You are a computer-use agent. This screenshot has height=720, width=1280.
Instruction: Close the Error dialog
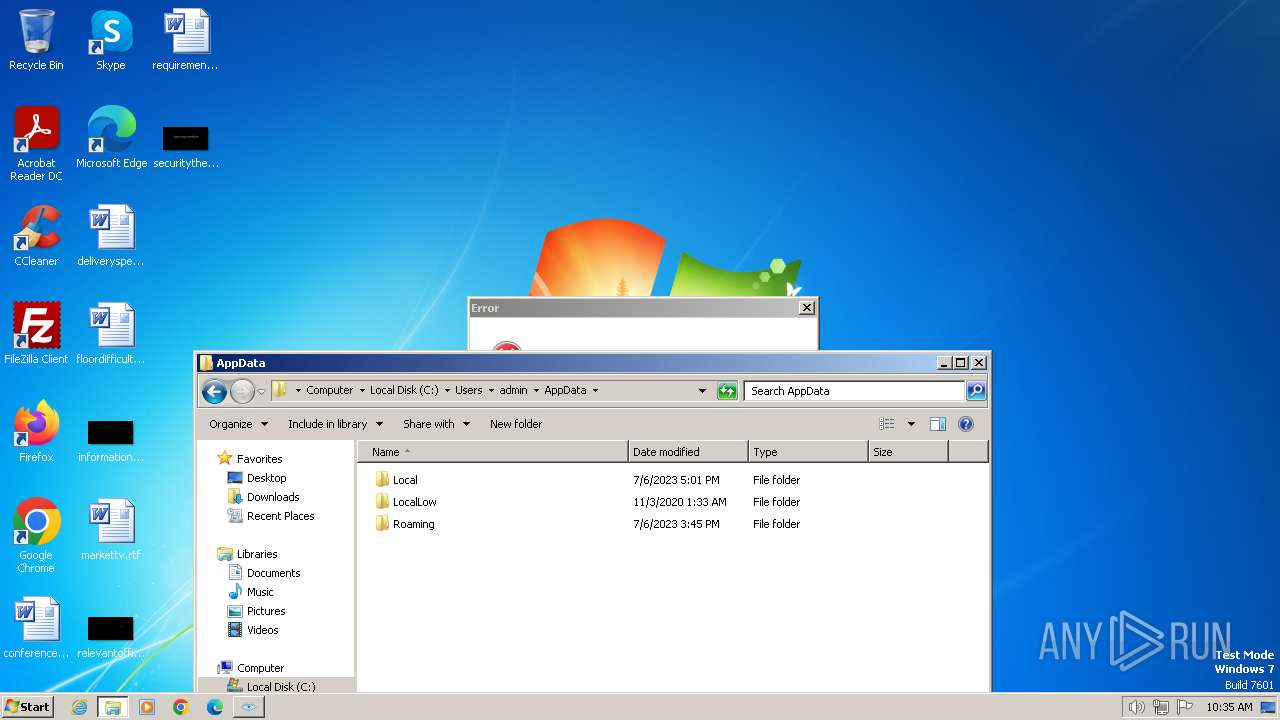click(x=807, y=308)
